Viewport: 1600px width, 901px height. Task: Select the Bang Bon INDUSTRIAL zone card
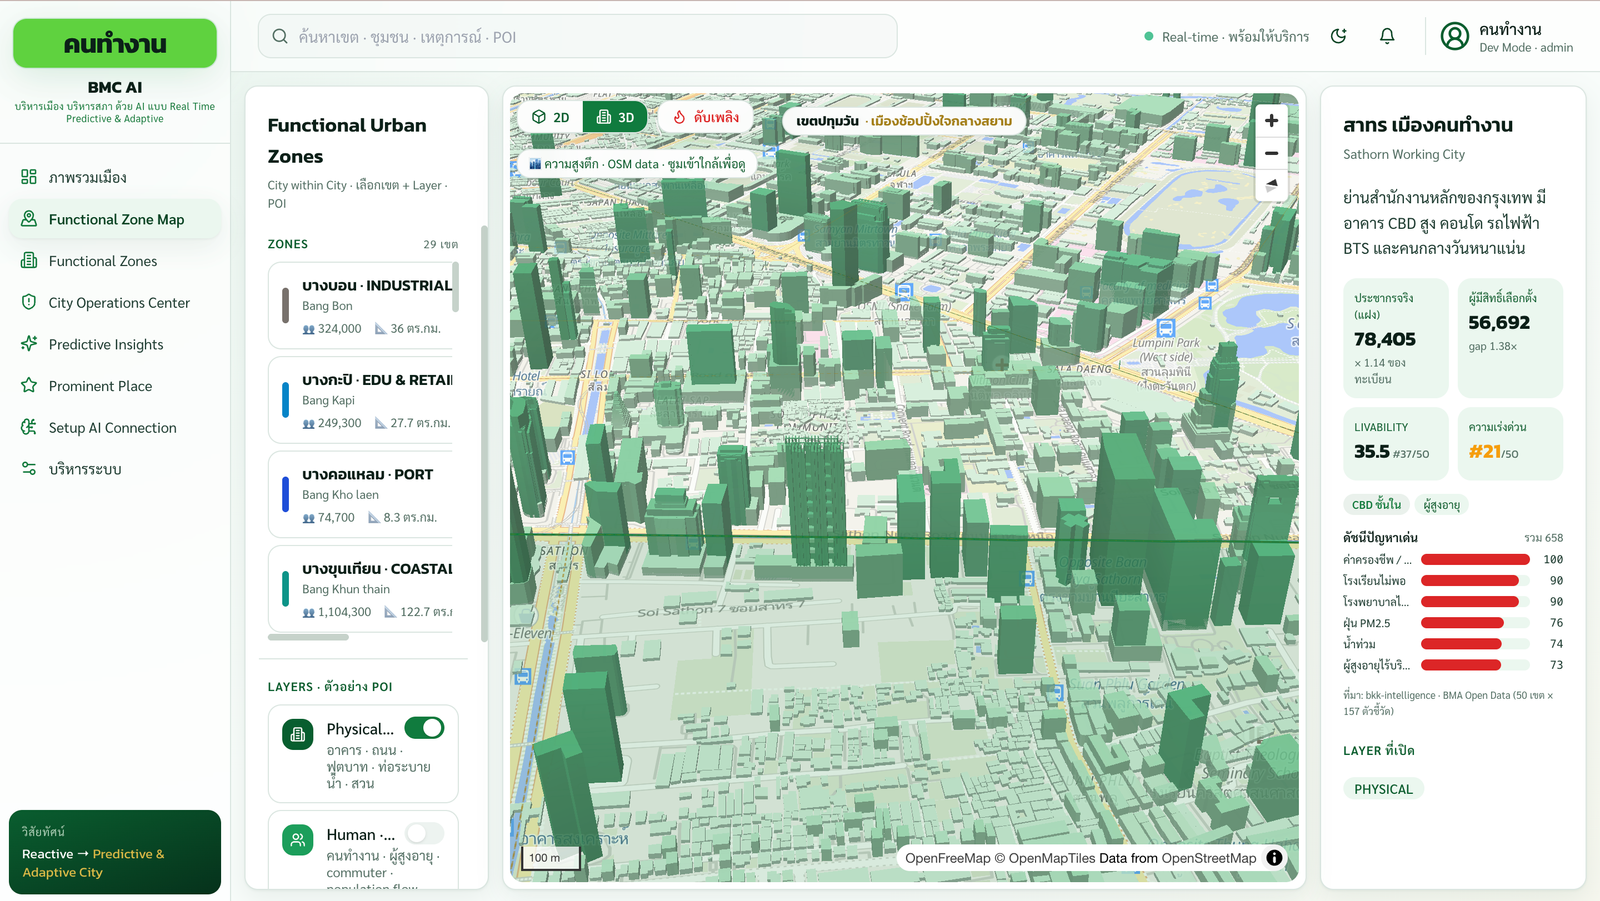361,306
